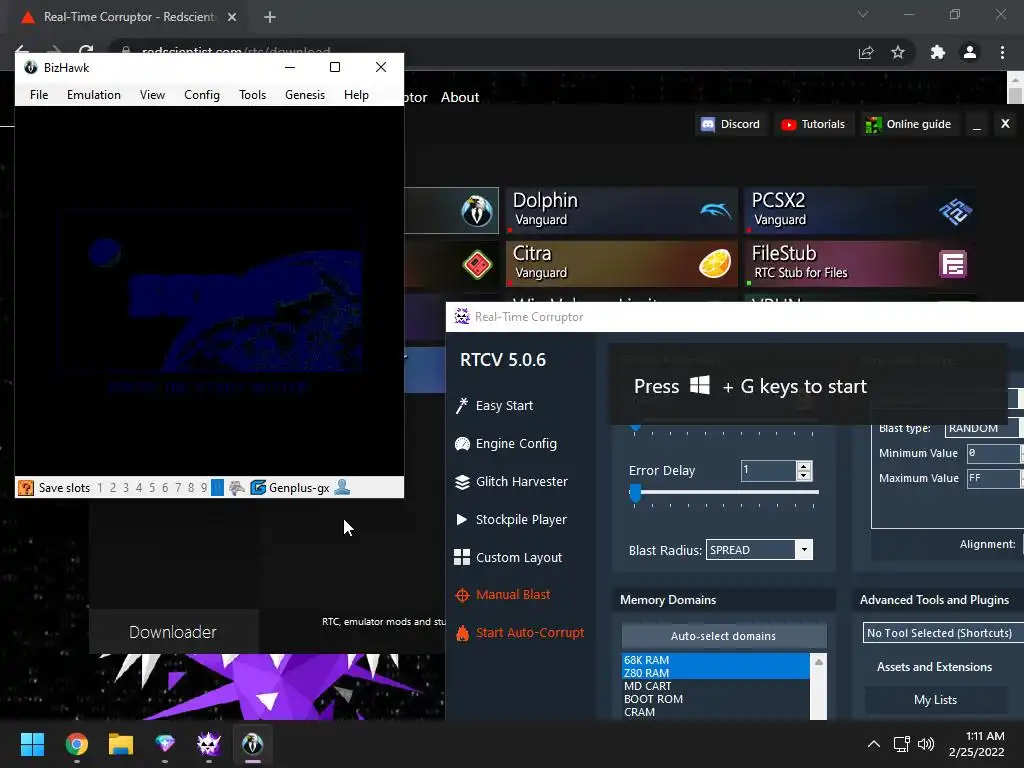Click the Auto-select domains button
1024x768 pixels.
724,635
